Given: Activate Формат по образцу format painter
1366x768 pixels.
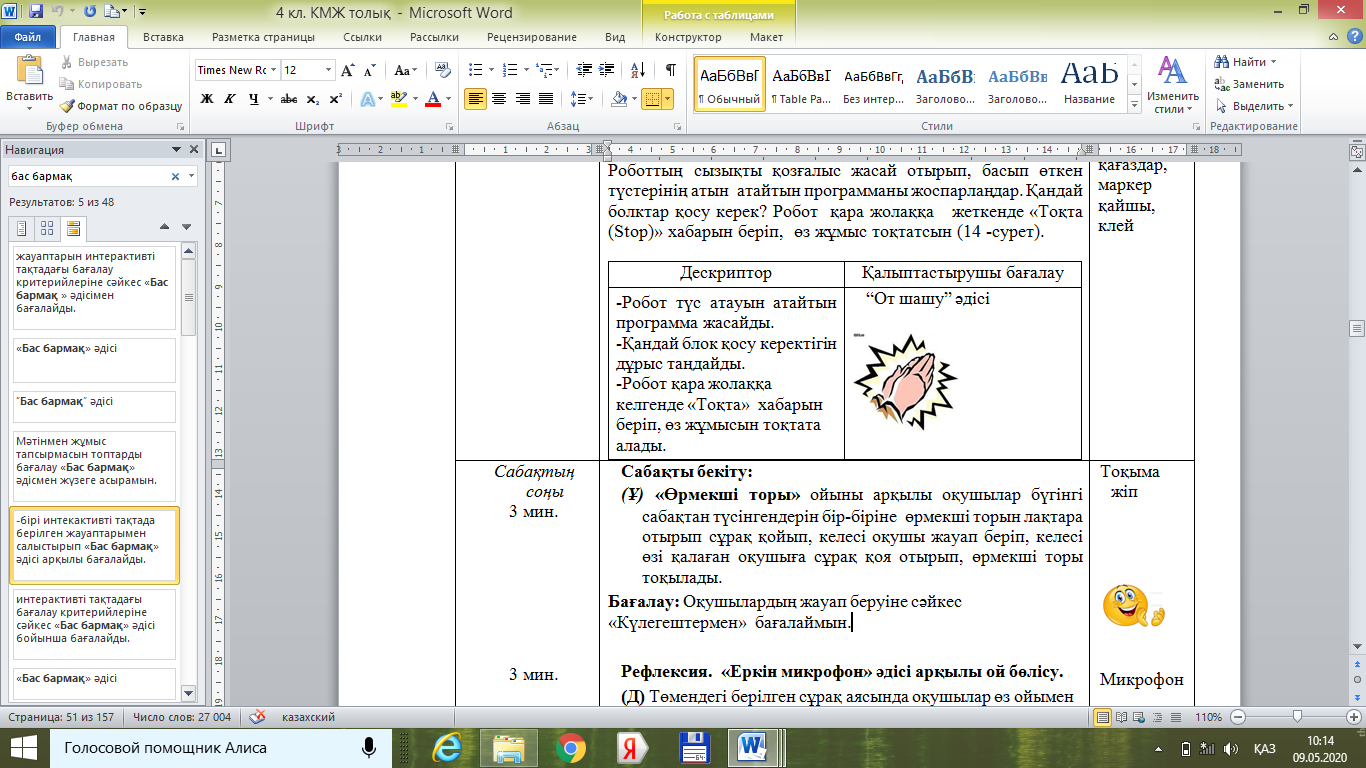Looking at the screenshot, I should point(120,105).
